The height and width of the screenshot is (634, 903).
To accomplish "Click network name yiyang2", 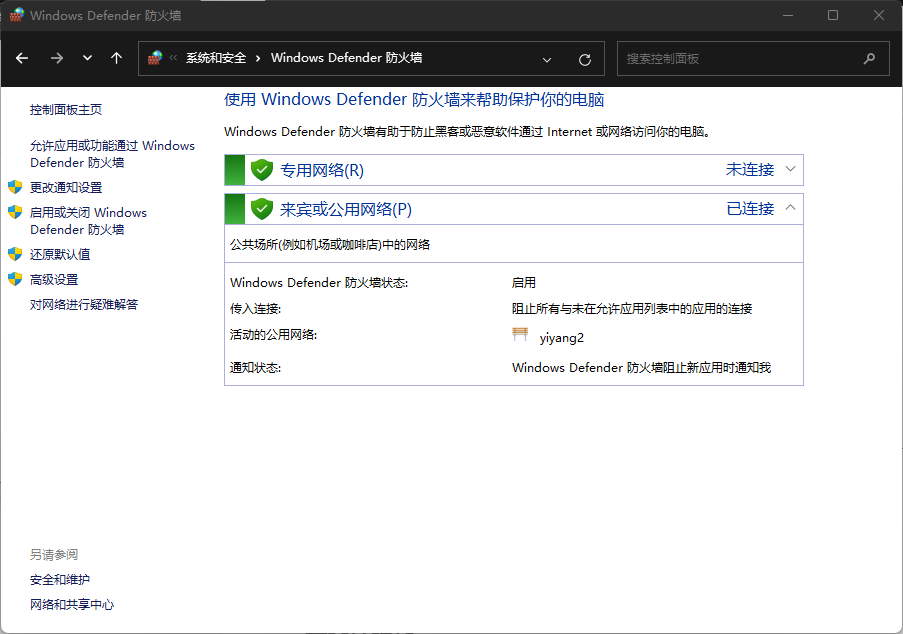I will [561, 337].
